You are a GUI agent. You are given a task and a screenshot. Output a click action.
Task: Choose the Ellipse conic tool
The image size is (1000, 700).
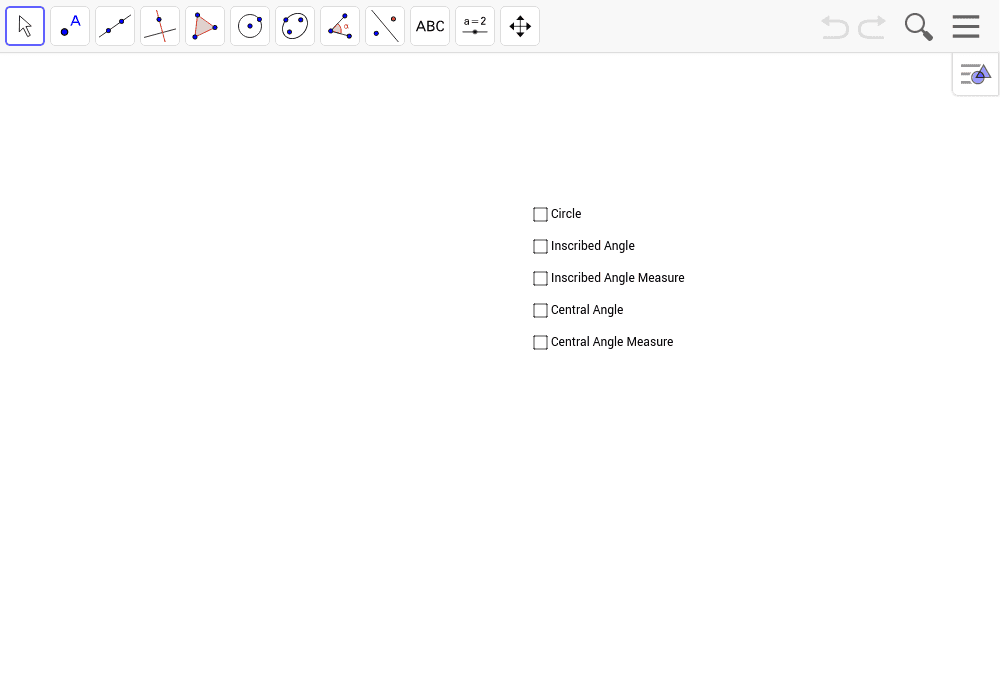click(x=295, y=26)
